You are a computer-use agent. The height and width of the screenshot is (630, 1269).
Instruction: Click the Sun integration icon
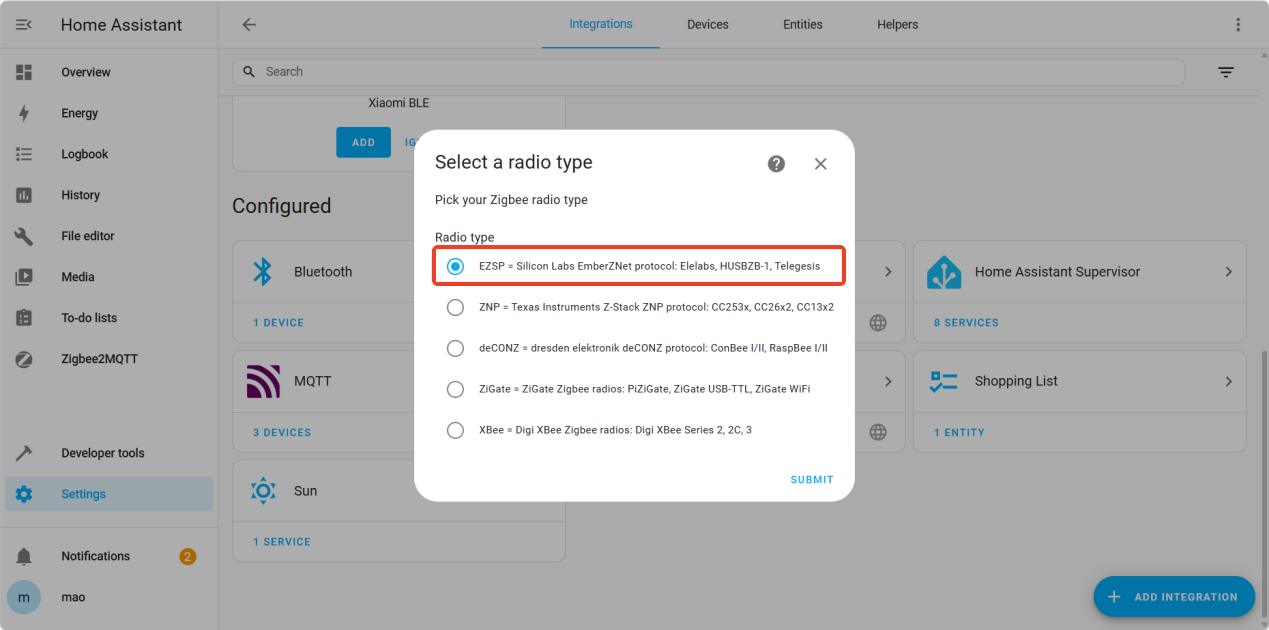click(263, 491)
